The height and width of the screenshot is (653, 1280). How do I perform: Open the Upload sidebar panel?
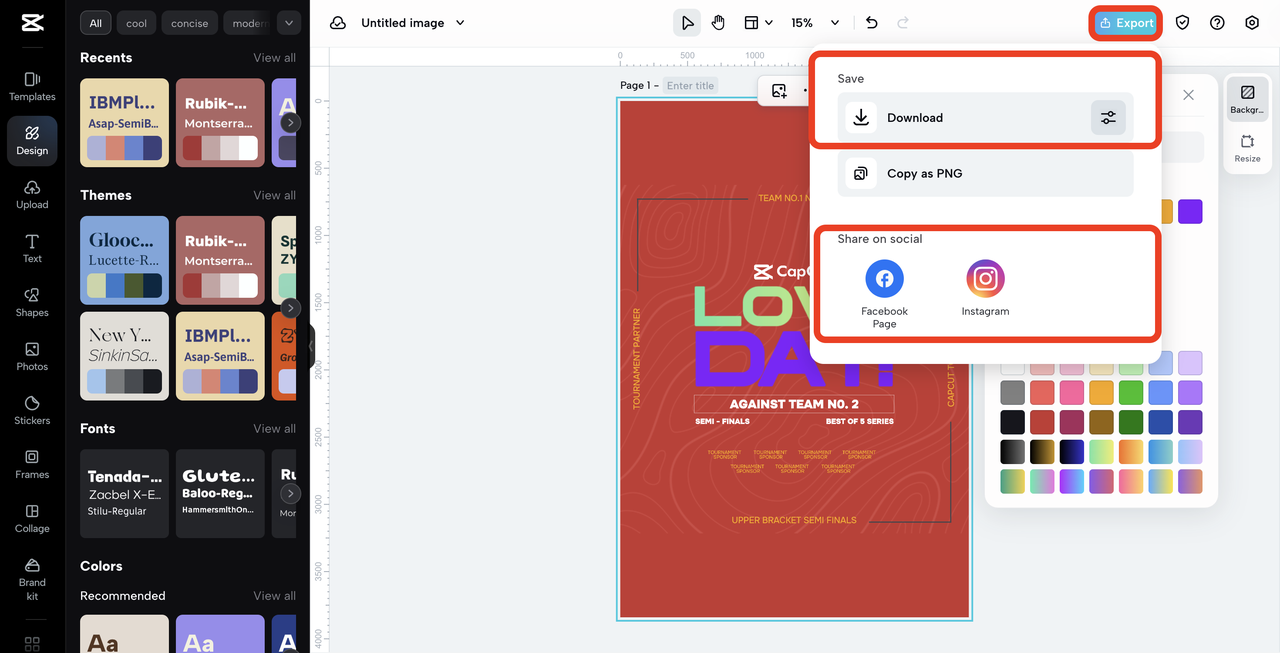point(32,194)
